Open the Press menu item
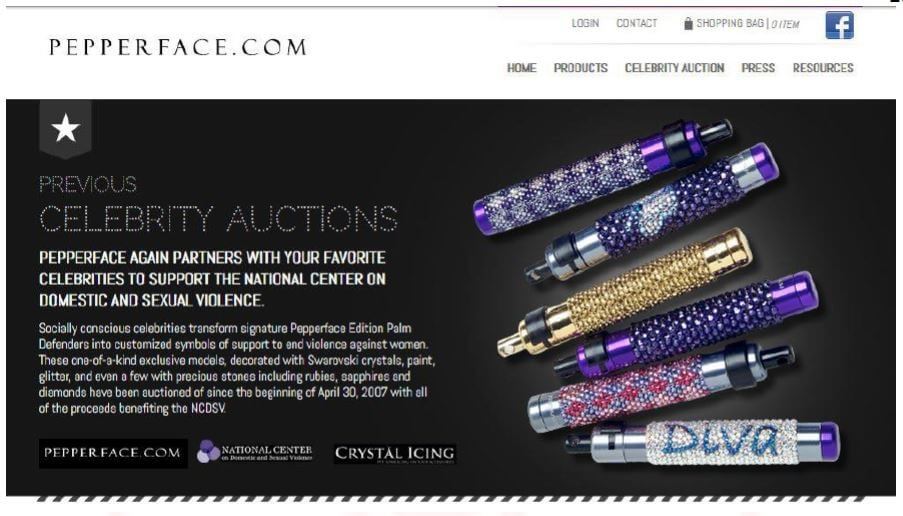This screenshot has height=516, width=903. click(758, 68)
